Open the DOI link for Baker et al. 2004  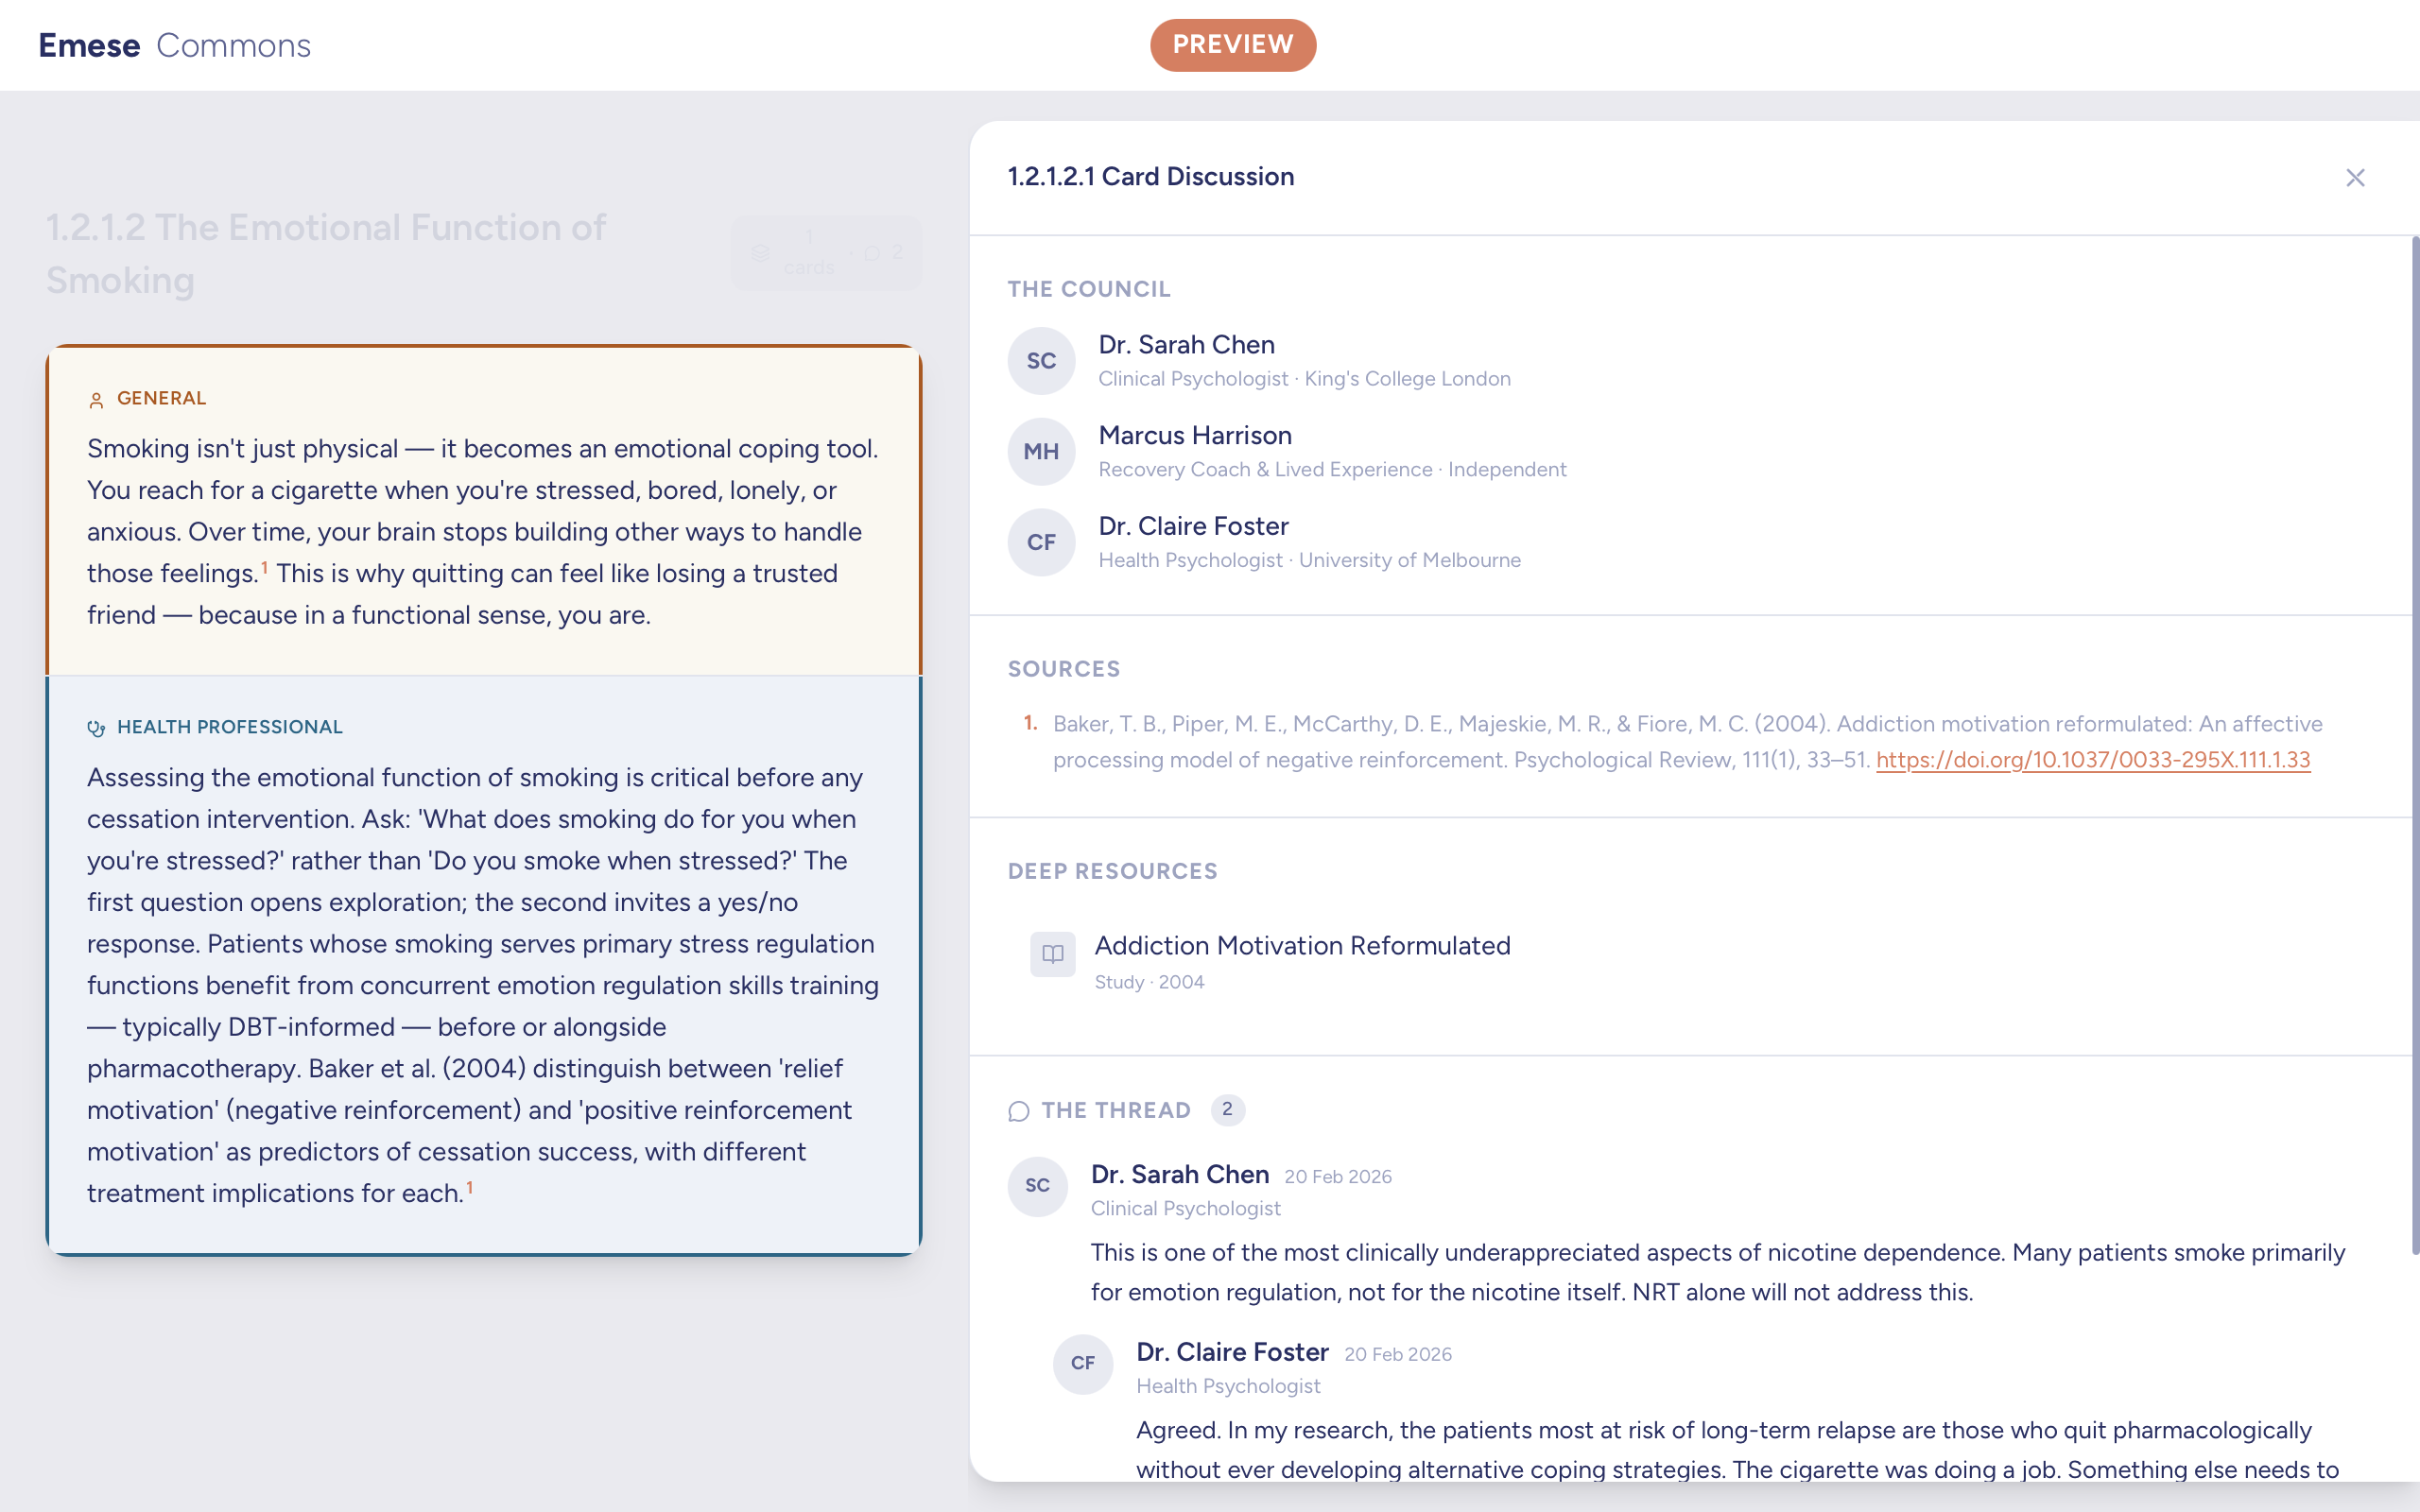click(x=2096, y=760)
